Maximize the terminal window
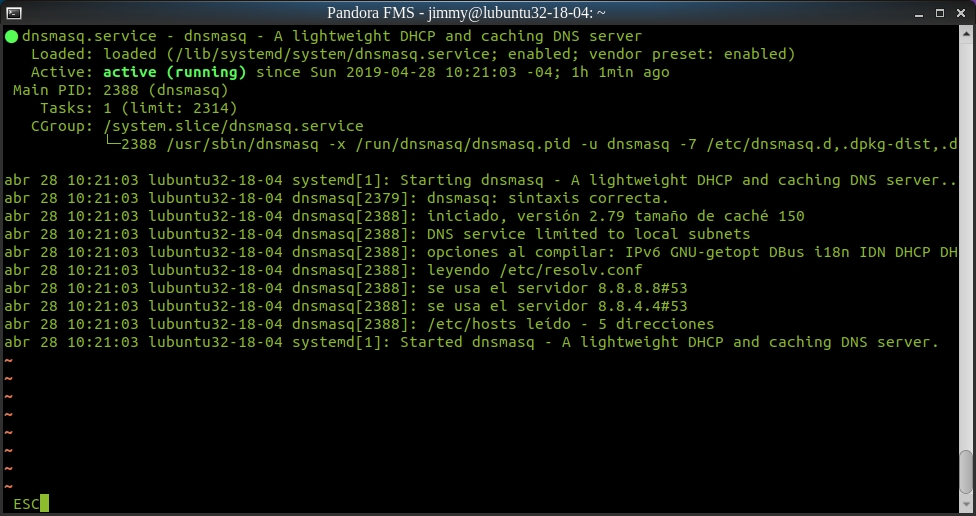 point(941,12)
